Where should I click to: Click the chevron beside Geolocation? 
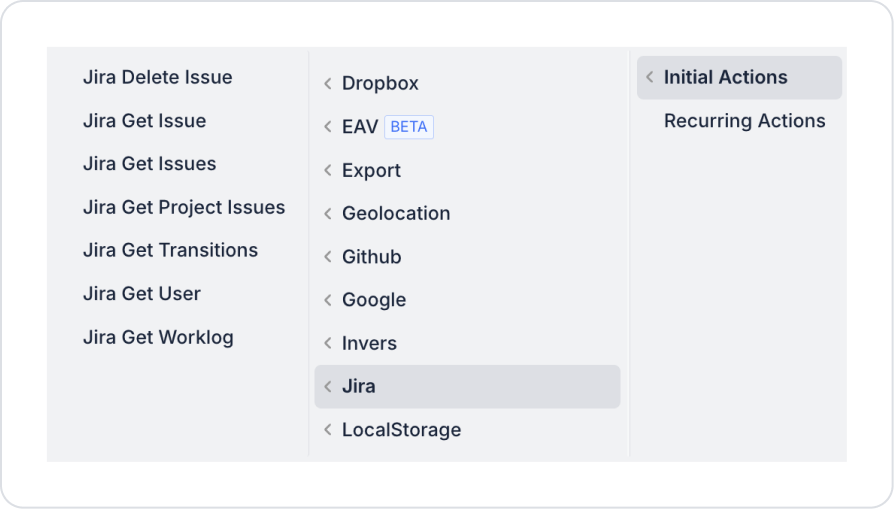pyautogui.click(x=328, y=214)
